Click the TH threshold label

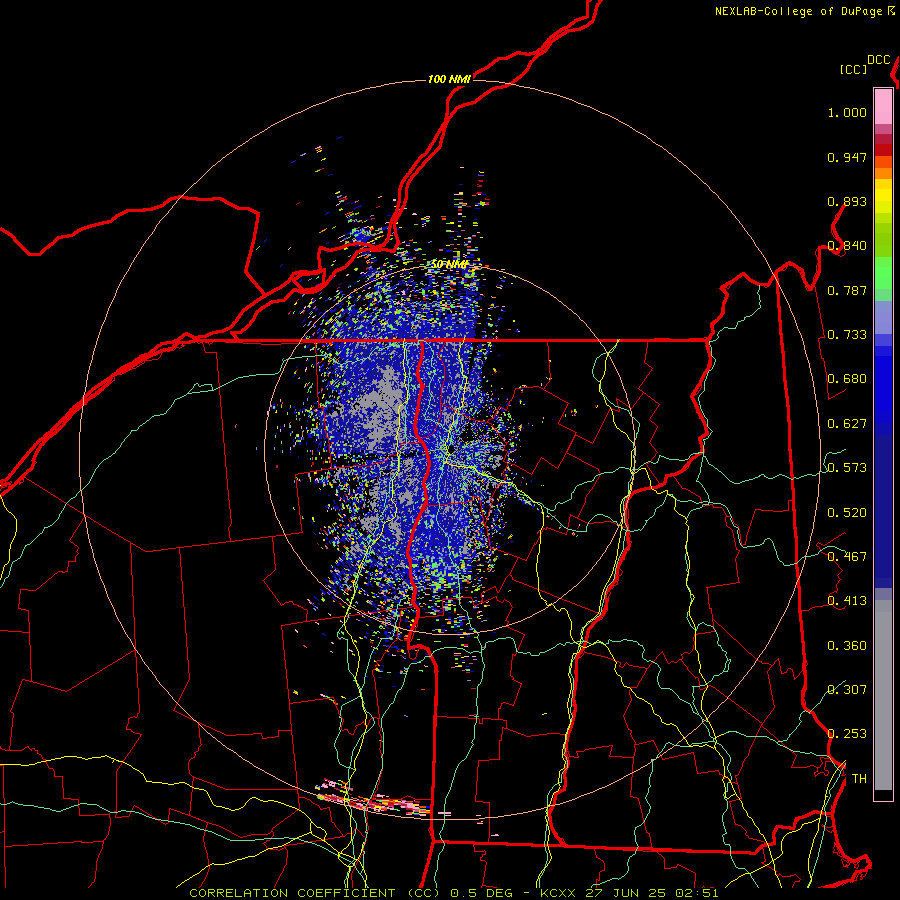[x=859, y=778]
